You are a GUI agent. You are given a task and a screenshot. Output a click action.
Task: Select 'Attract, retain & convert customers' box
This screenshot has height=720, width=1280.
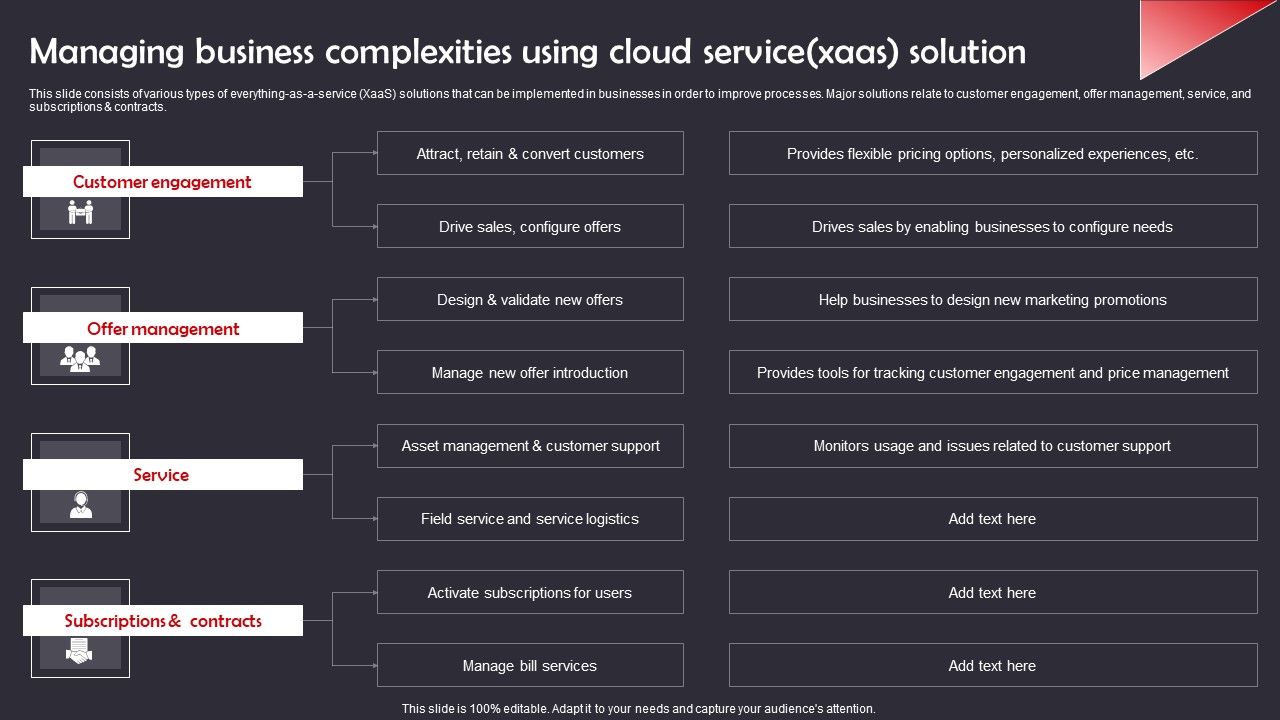click(530, 153)
